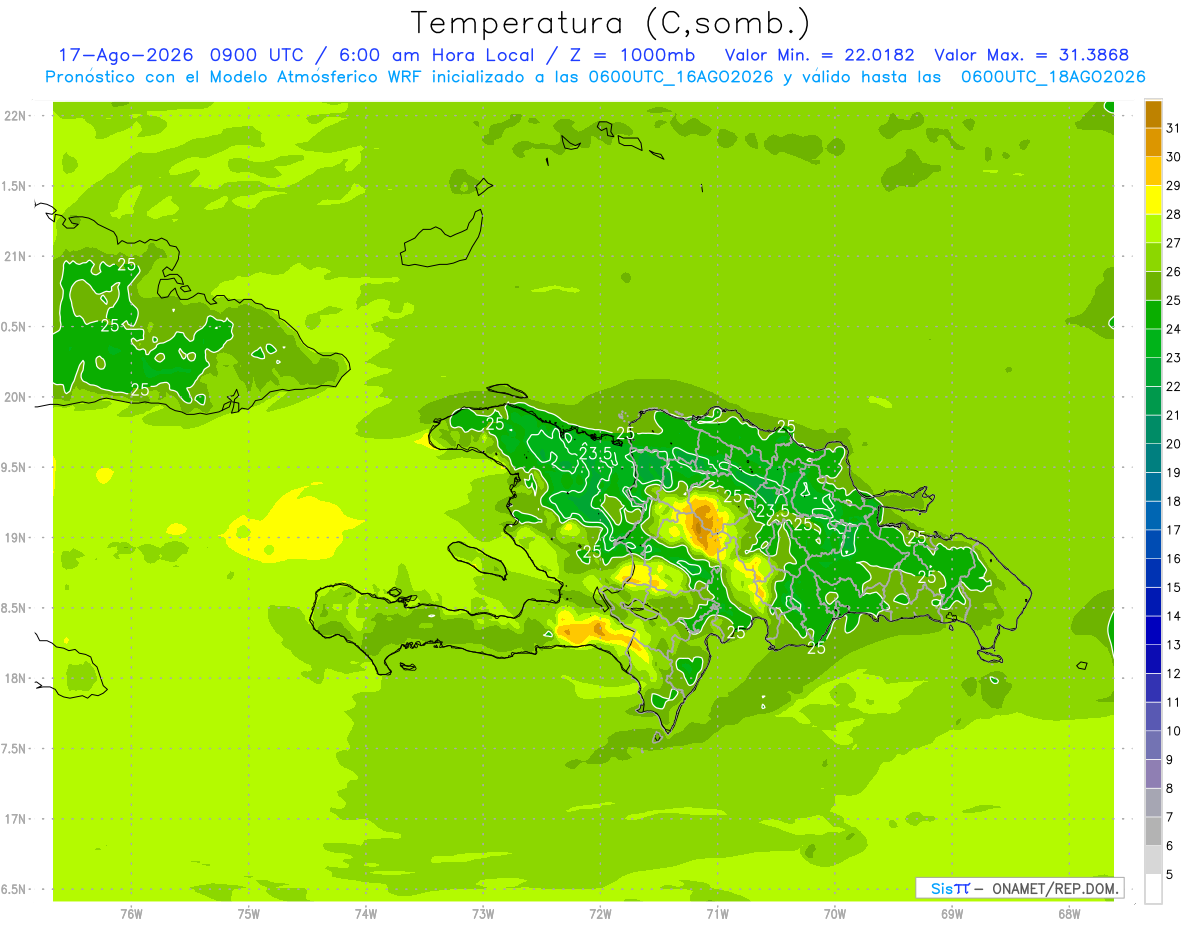Click the '73W' longitude axis label
The height and width of the screenshot is (927, 1200).
coord(483,914)
